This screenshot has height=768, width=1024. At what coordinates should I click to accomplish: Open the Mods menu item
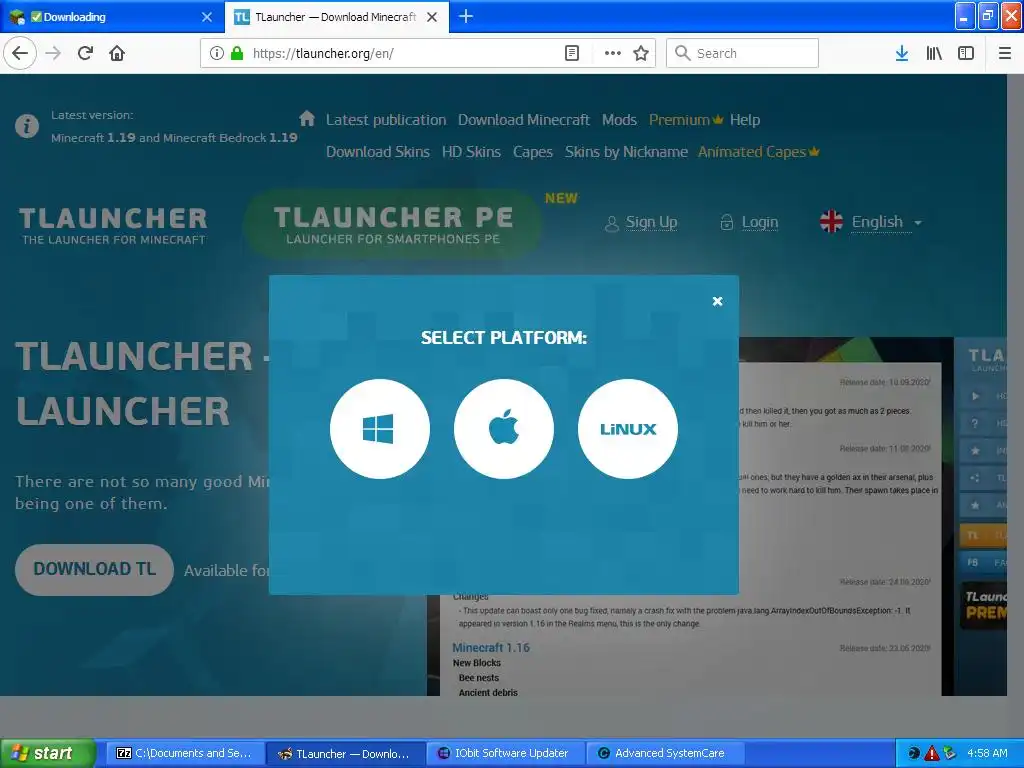pos(619,120)
